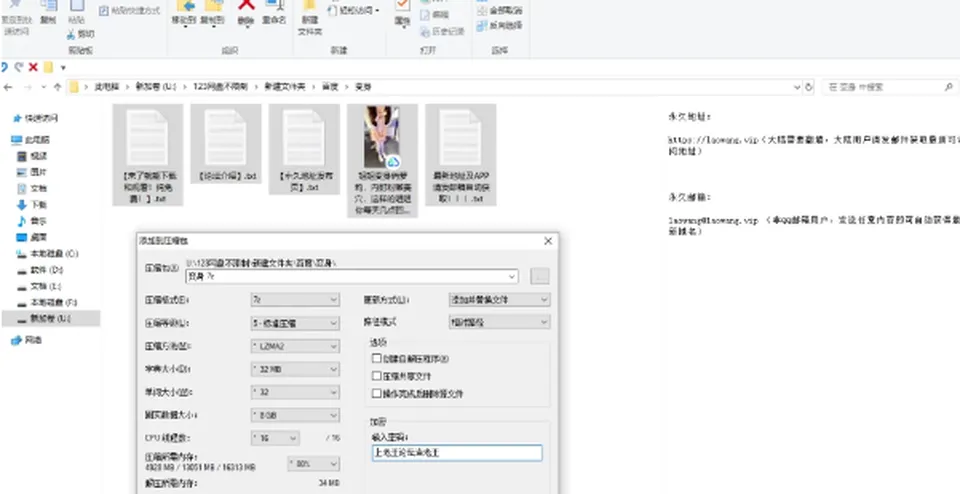Click the Invert selection icon
The width and height of the screenshot is (960, 494).
481,26
